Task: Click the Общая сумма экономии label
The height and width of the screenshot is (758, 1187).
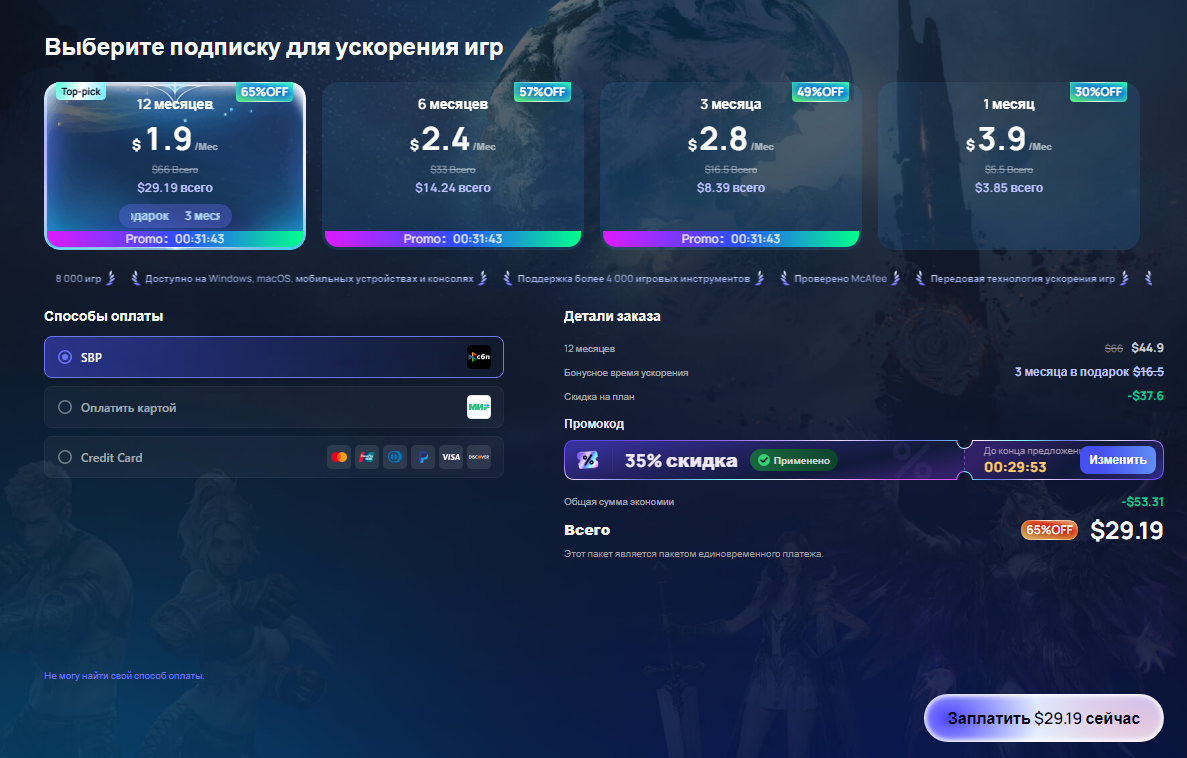Action: pyautogui.click(x=618, y=501)
